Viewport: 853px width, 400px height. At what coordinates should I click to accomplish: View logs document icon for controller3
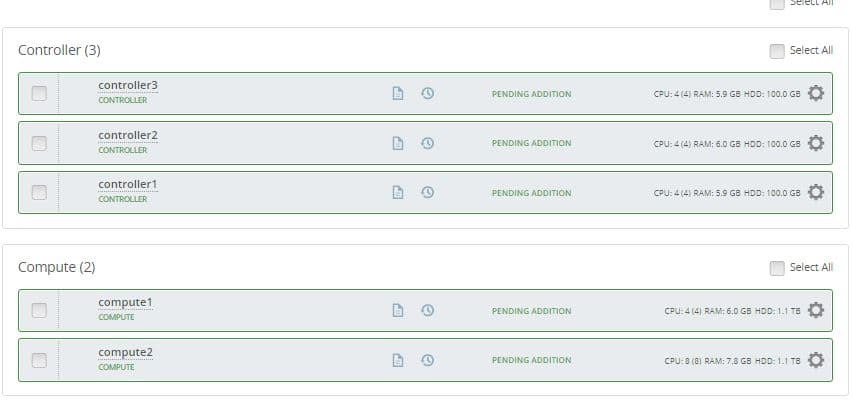tap(397, 93)
